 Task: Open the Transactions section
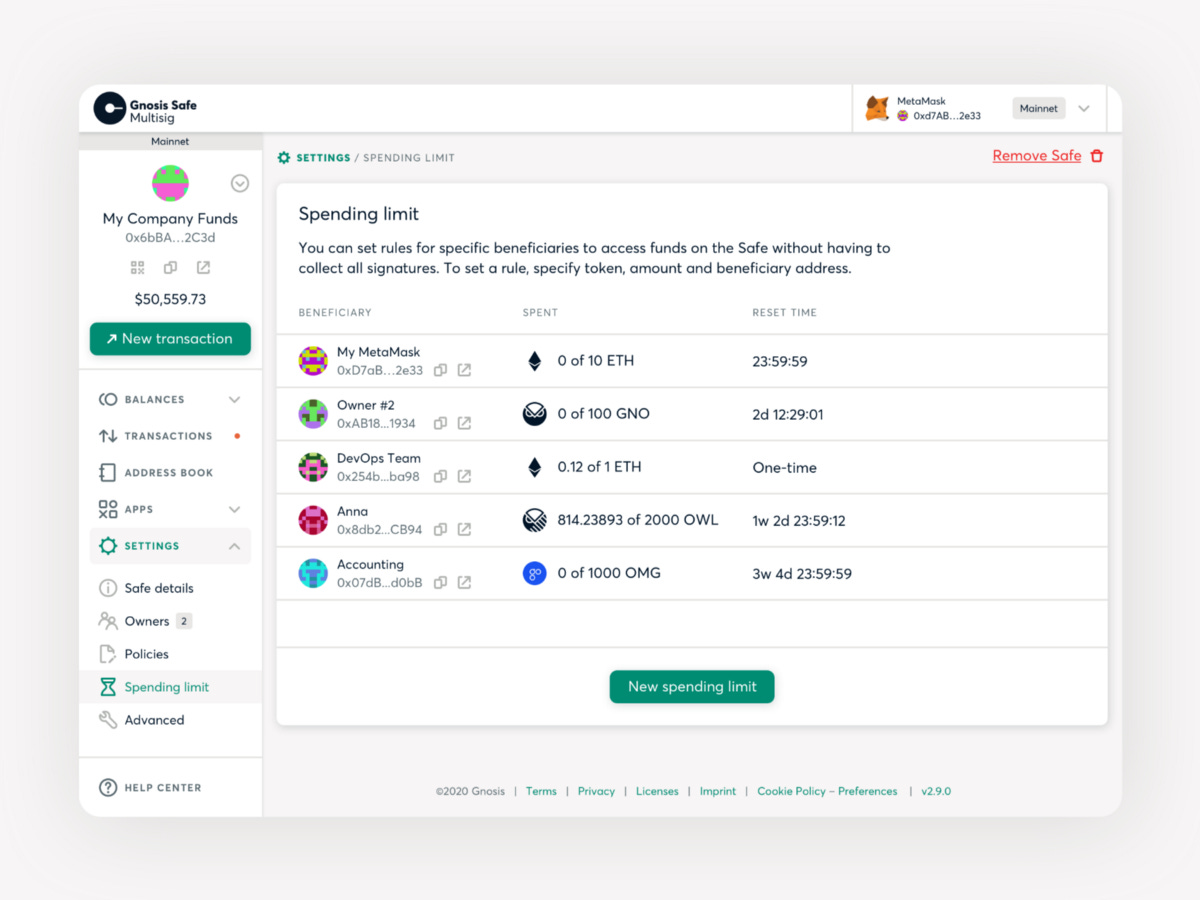(x=170, y=436)
